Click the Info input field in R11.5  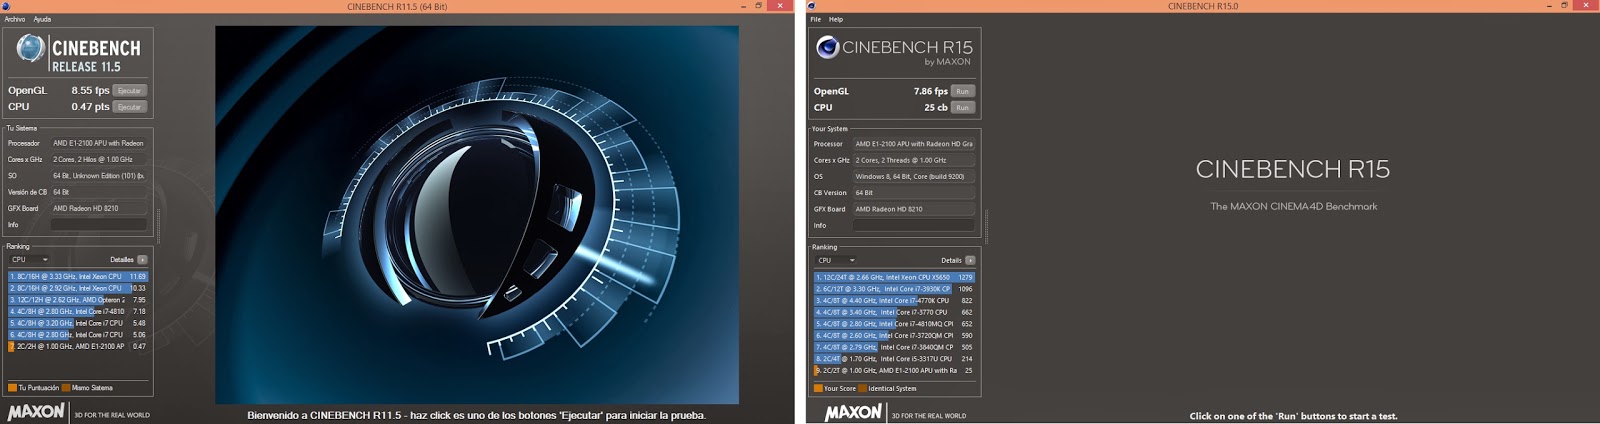[99, 224]
